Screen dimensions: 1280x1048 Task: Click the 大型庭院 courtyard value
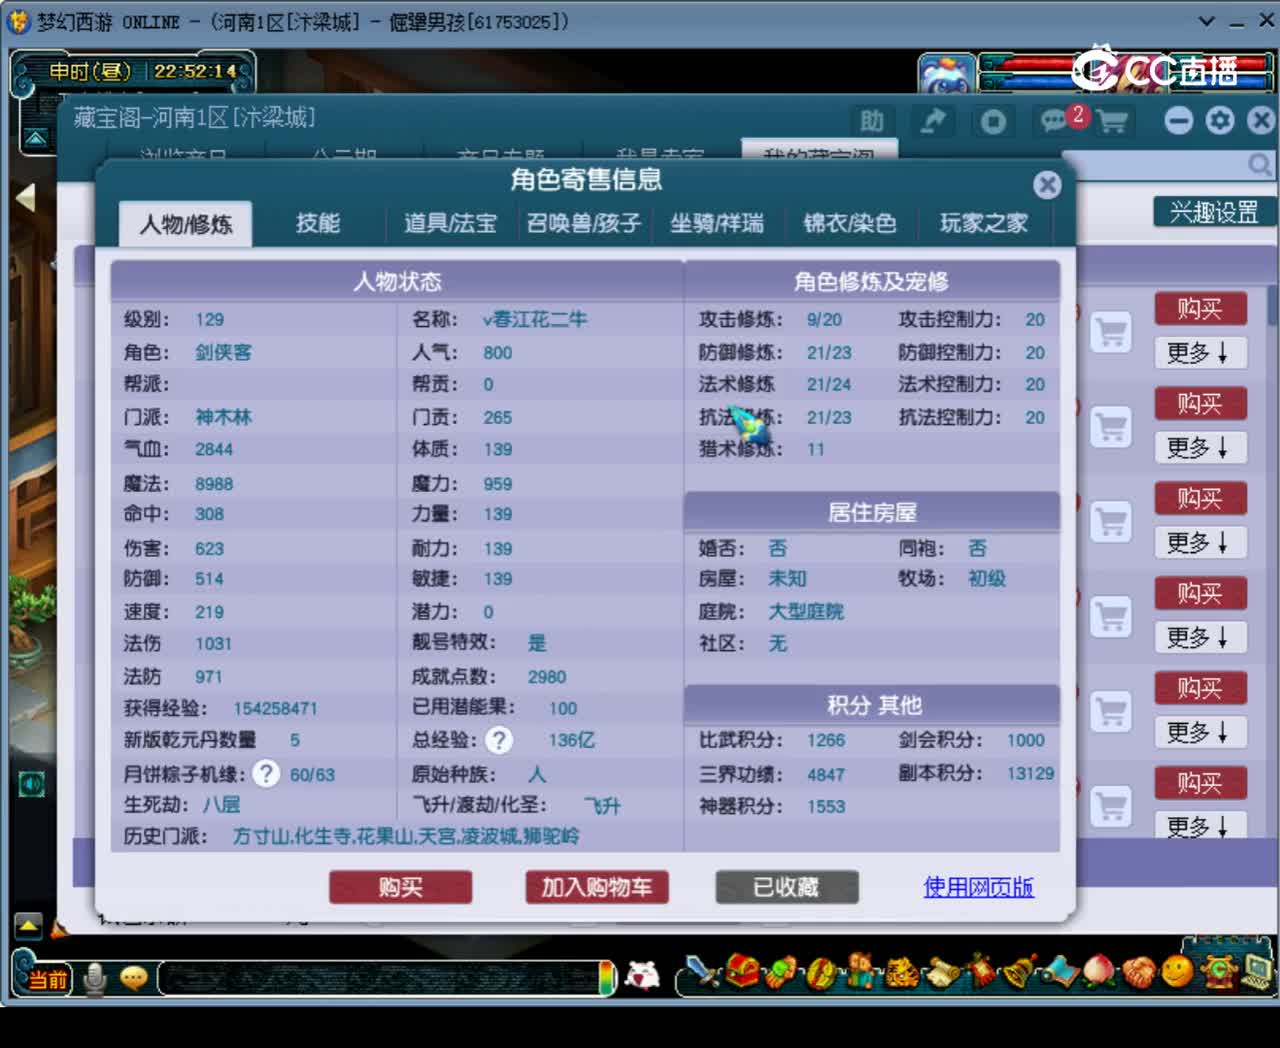[x=806, y=611]
